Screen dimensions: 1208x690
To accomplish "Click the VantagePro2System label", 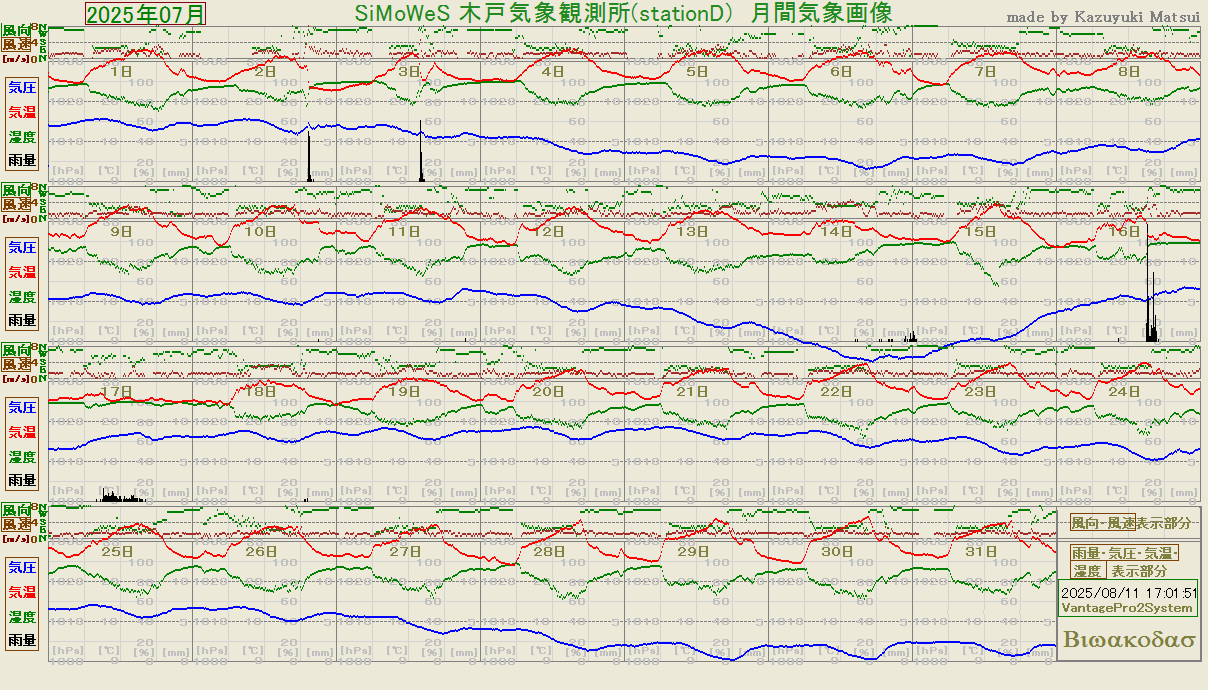I will coord(1128,608).
